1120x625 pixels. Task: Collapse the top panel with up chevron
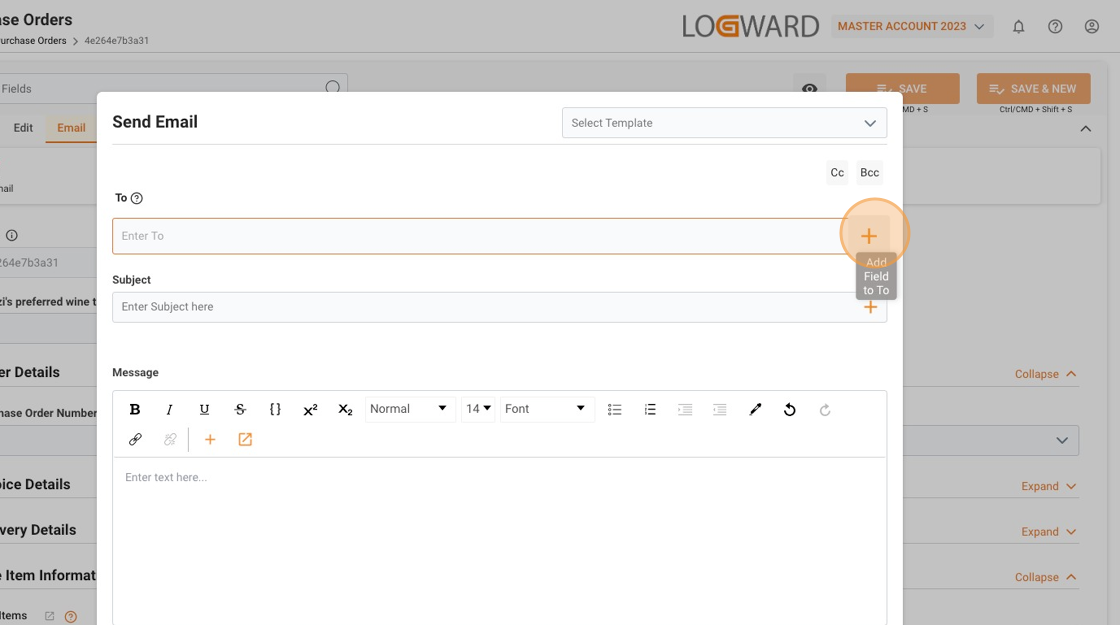[1086, 129]
